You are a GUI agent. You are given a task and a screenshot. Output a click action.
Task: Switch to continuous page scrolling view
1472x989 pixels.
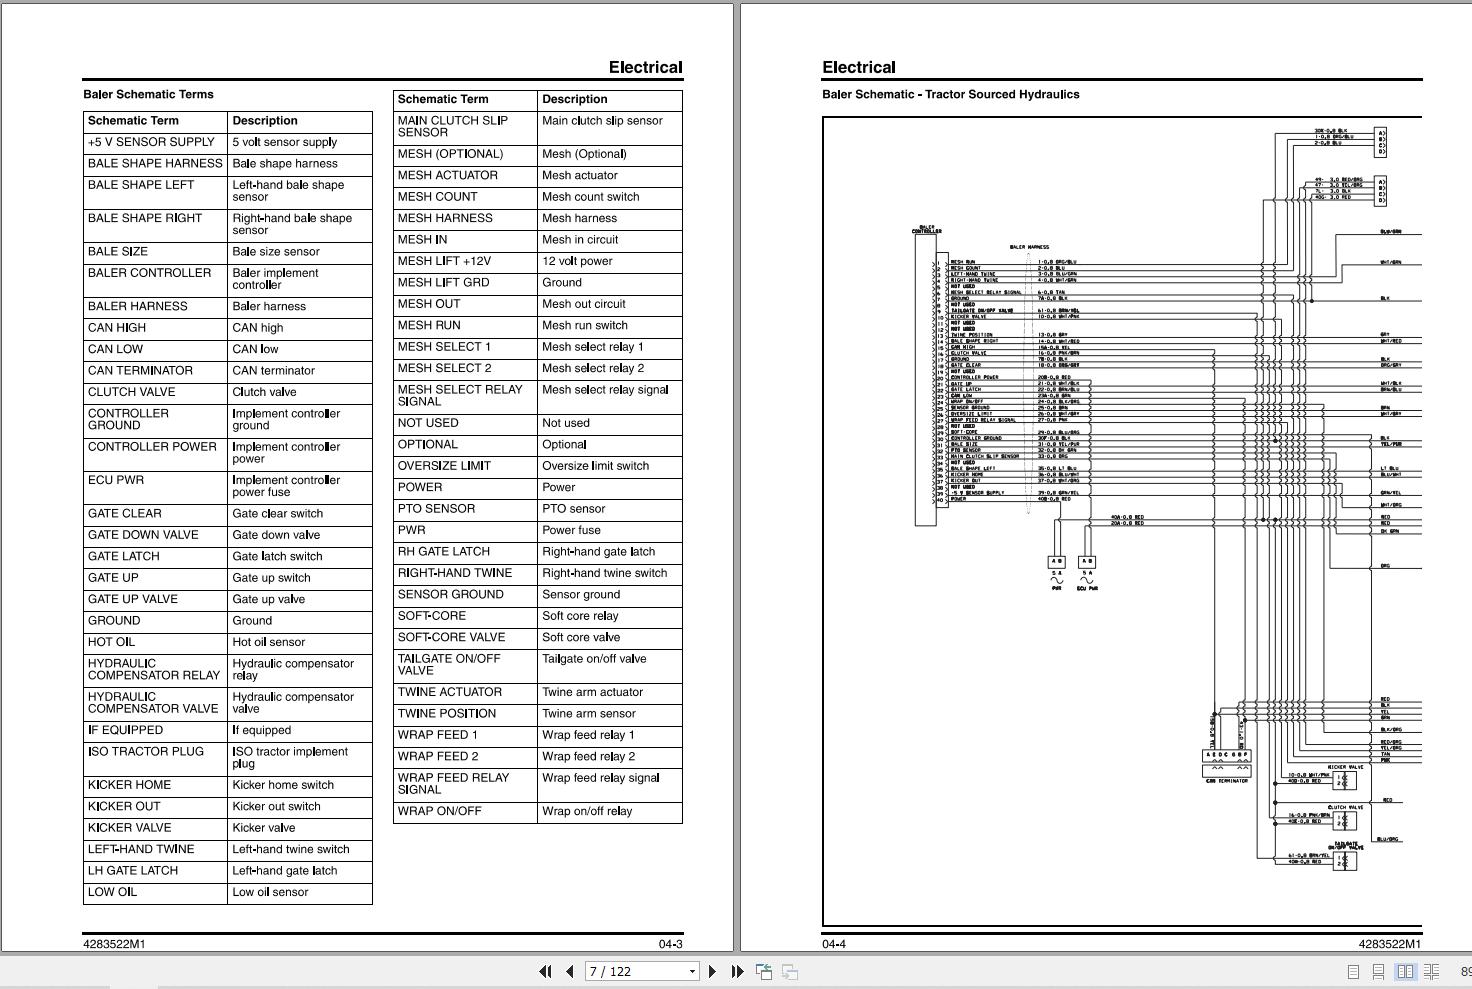click(x=1378, y=972)
